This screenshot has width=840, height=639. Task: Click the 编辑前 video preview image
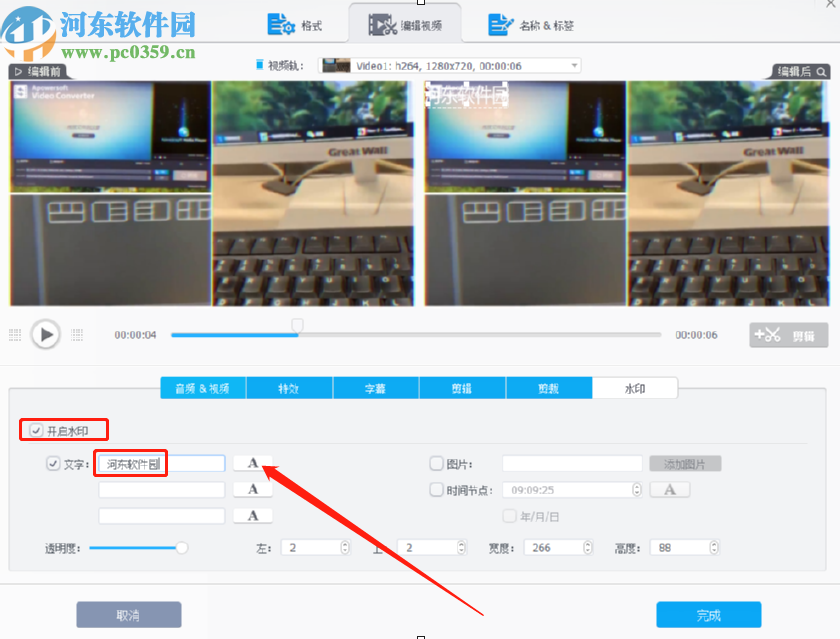(212, 193)
